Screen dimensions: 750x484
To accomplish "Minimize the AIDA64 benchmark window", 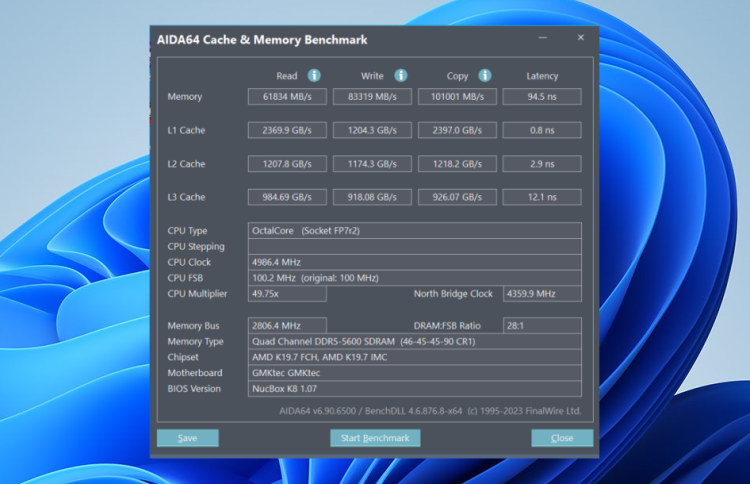I will pos(542,38).
